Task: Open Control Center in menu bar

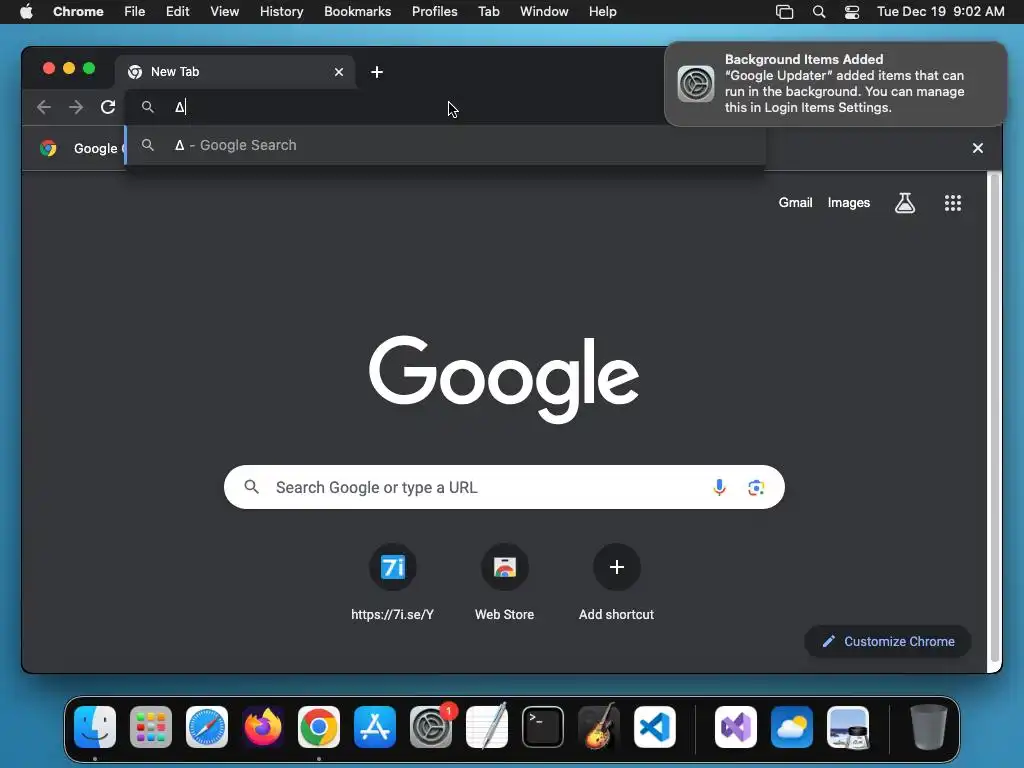Action: click(852, 12)
